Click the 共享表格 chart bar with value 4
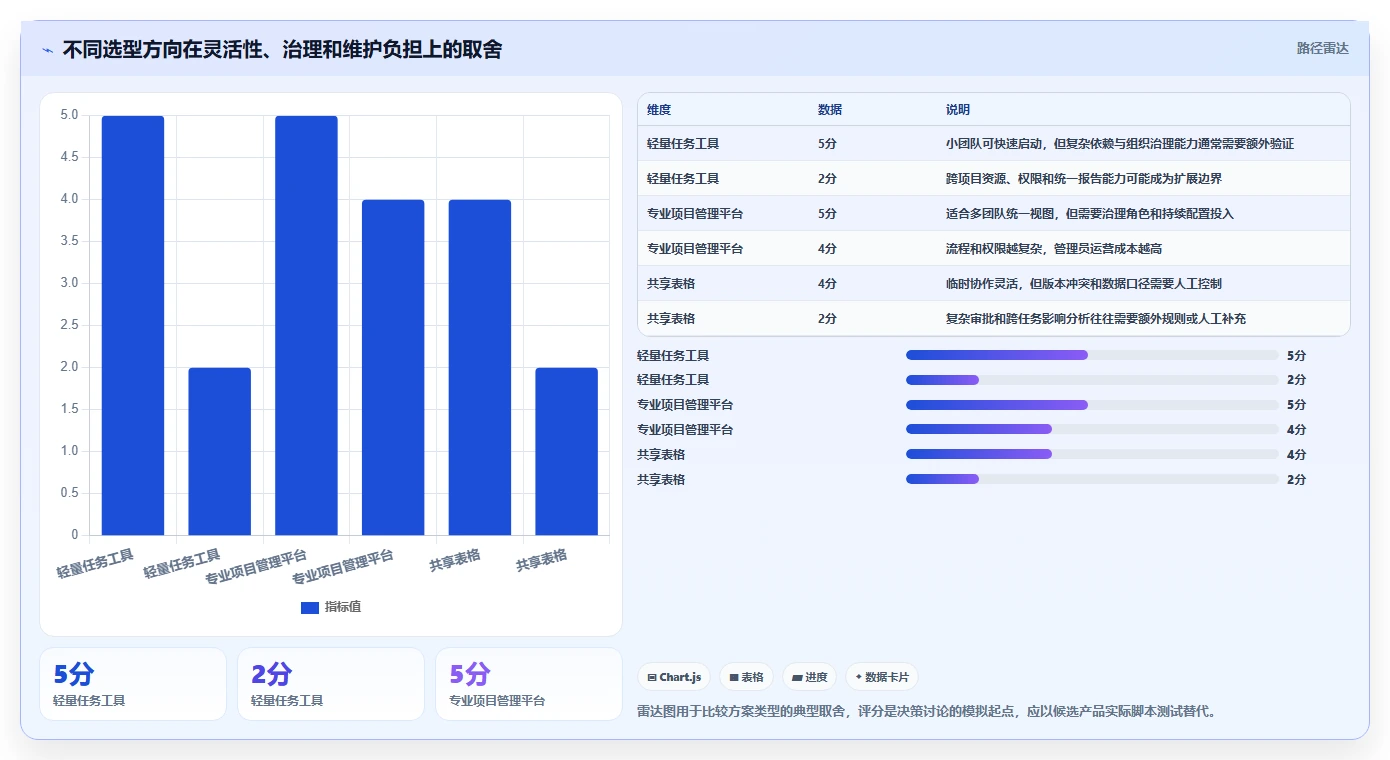 (x=479, y=367)
